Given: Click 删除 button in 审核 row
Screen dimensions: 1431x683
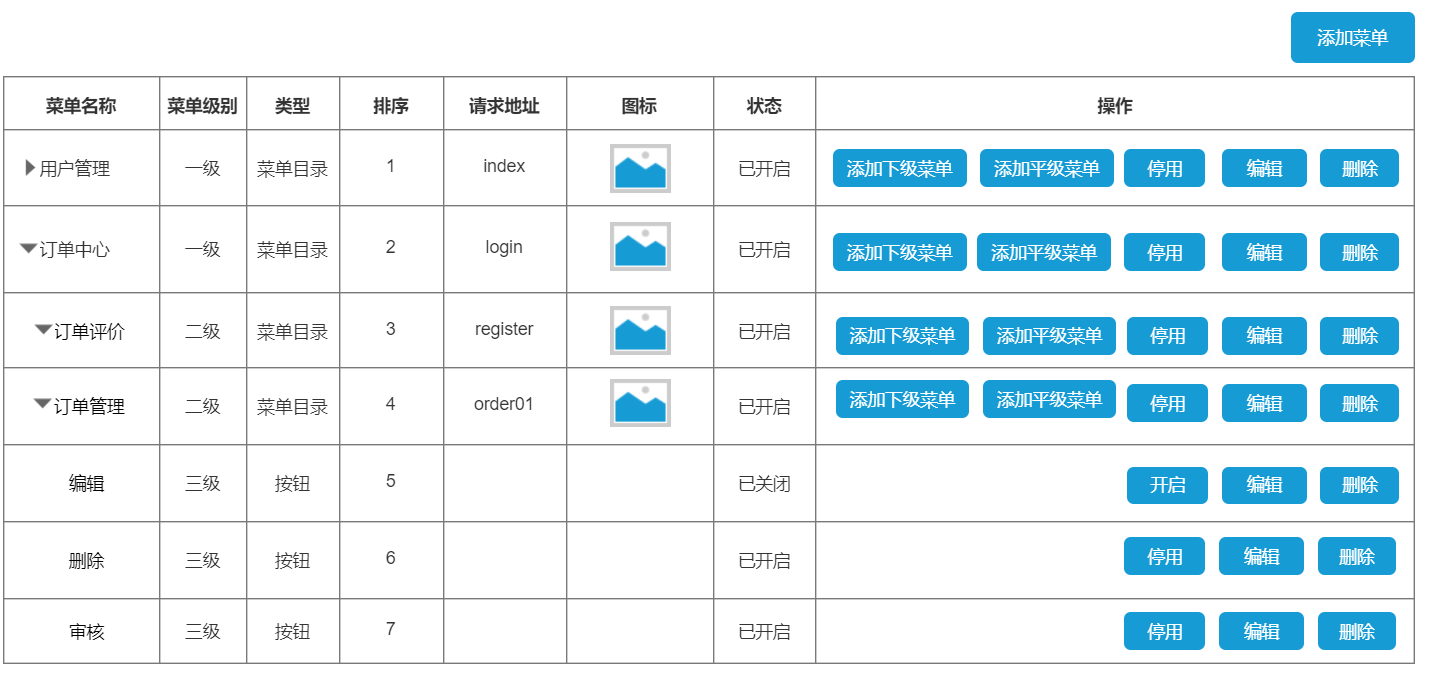Looking at the screenshot, I should pos(1356,631).
